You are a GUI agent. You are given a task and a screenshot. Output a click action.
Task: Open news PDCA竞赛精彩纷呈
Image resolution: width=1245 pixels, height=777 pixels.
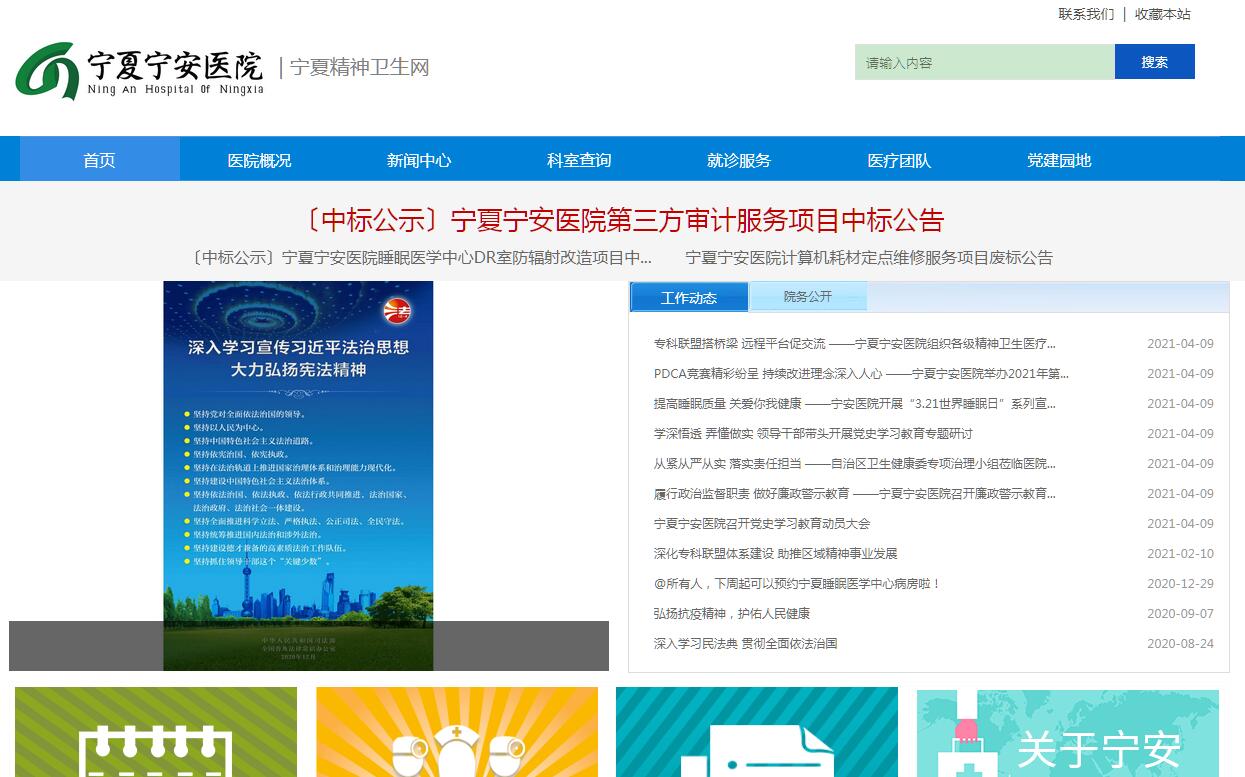click(861, 374)
